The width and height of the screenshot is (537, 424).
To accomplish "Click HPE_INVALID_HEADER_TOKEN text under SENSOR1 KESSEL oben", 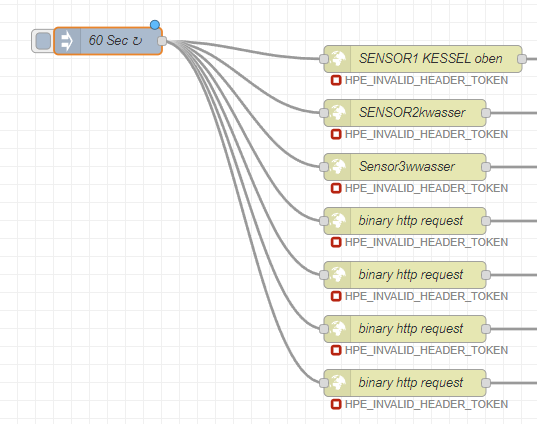I will 426,80.
